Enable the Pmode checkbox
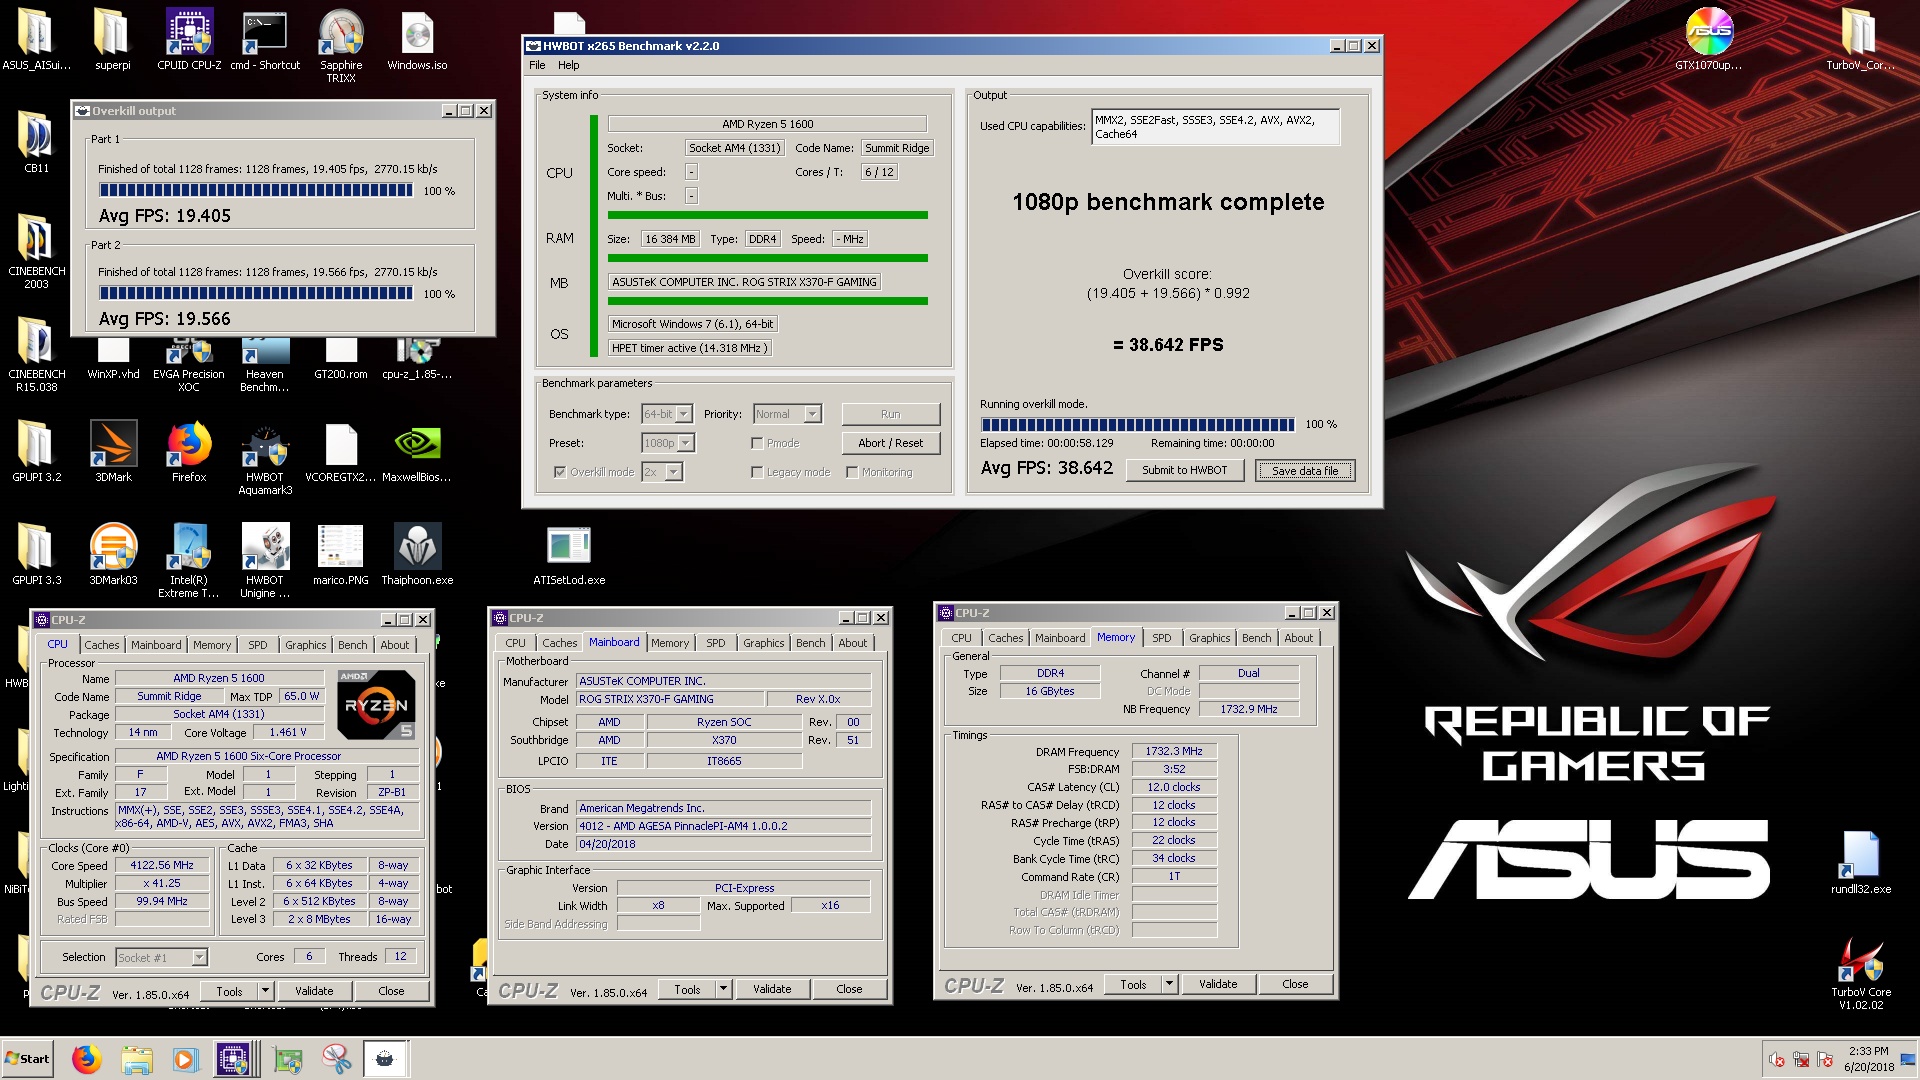 [x=757, y=443]
